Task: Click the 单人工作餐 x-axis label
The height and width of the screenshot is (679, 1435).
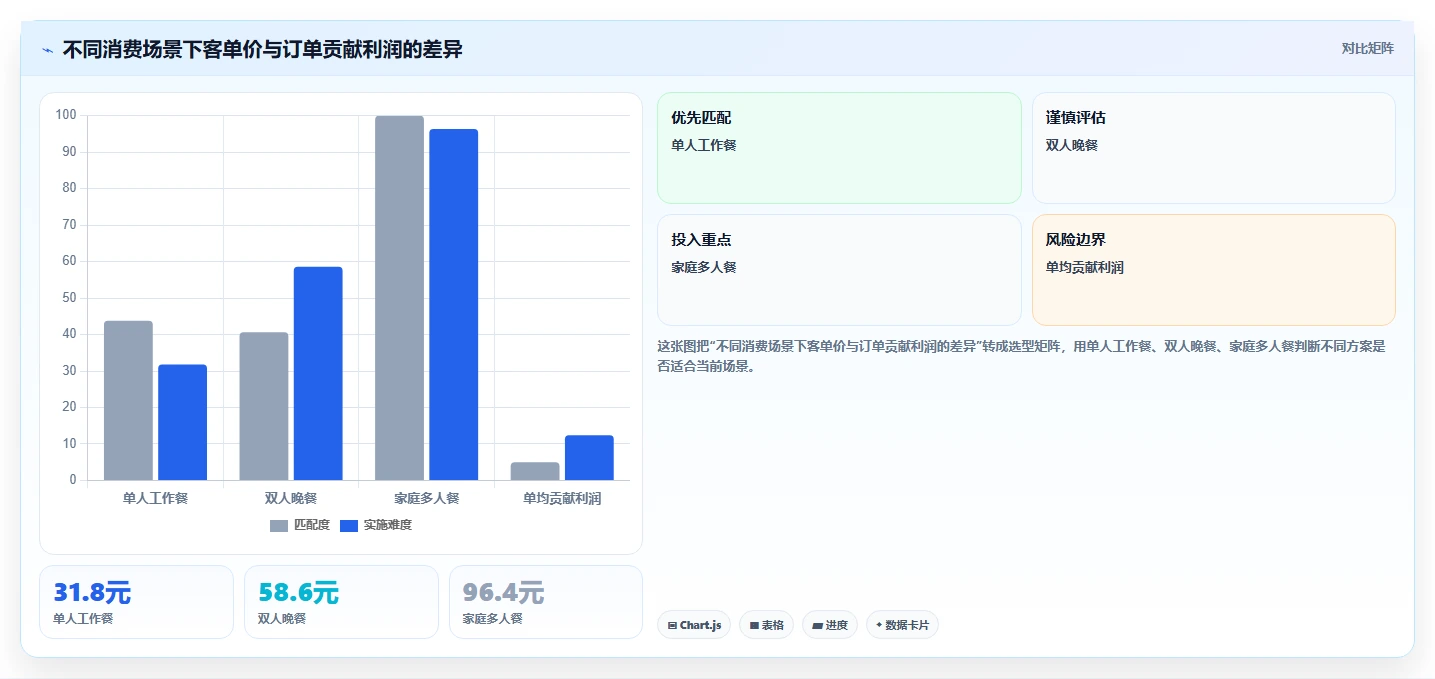Action: [155, 498]
